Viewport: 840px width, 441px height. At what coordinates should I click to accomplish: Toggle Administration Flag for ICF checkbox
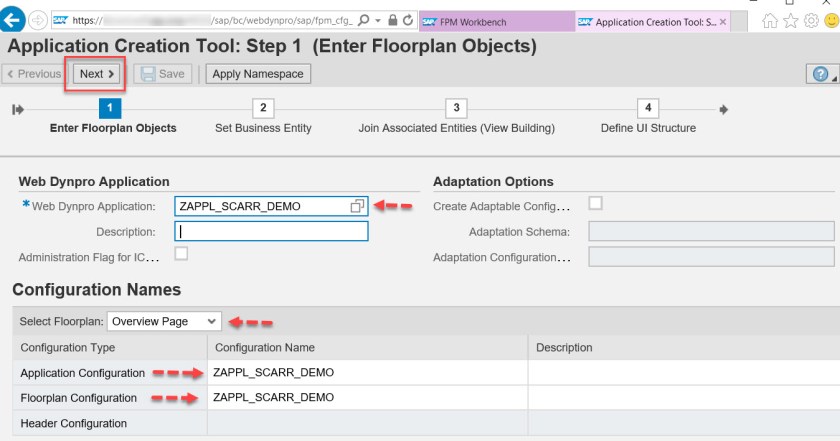(x=181, y=254)
